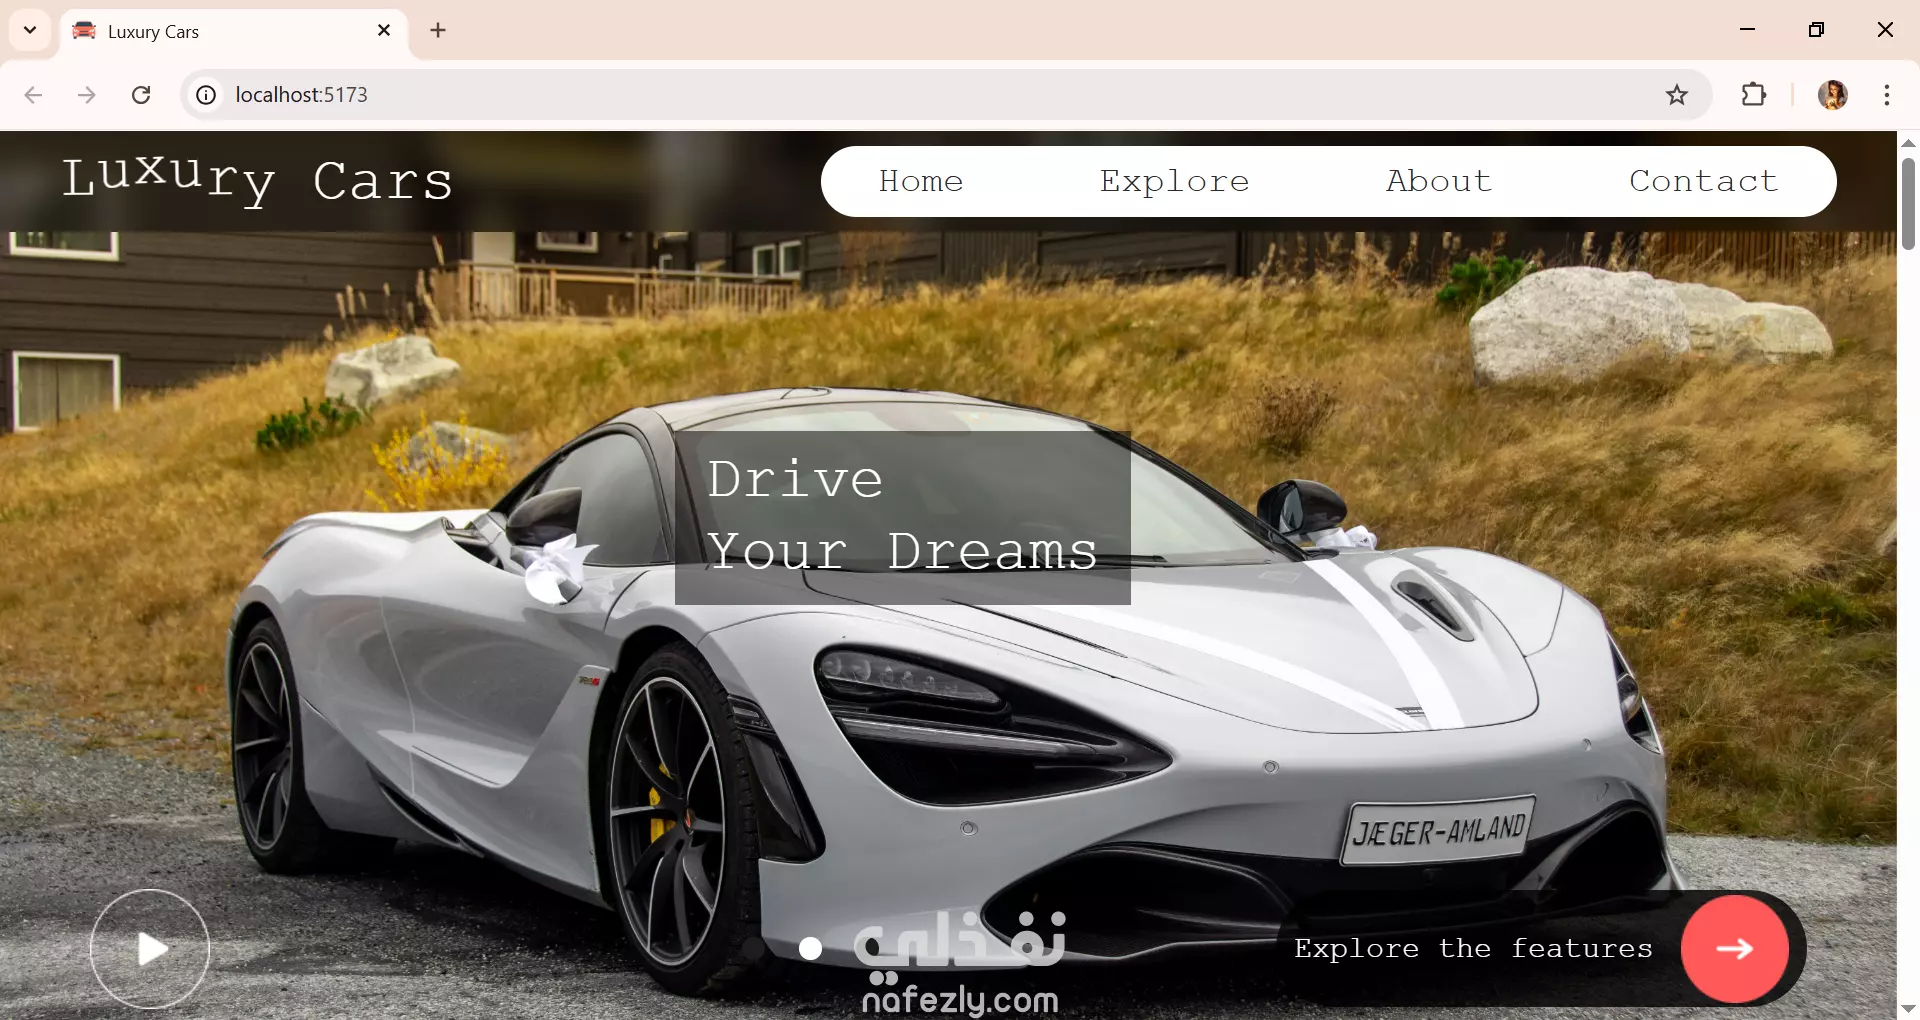Open the Contact nav link

[x=1704, y=181]
